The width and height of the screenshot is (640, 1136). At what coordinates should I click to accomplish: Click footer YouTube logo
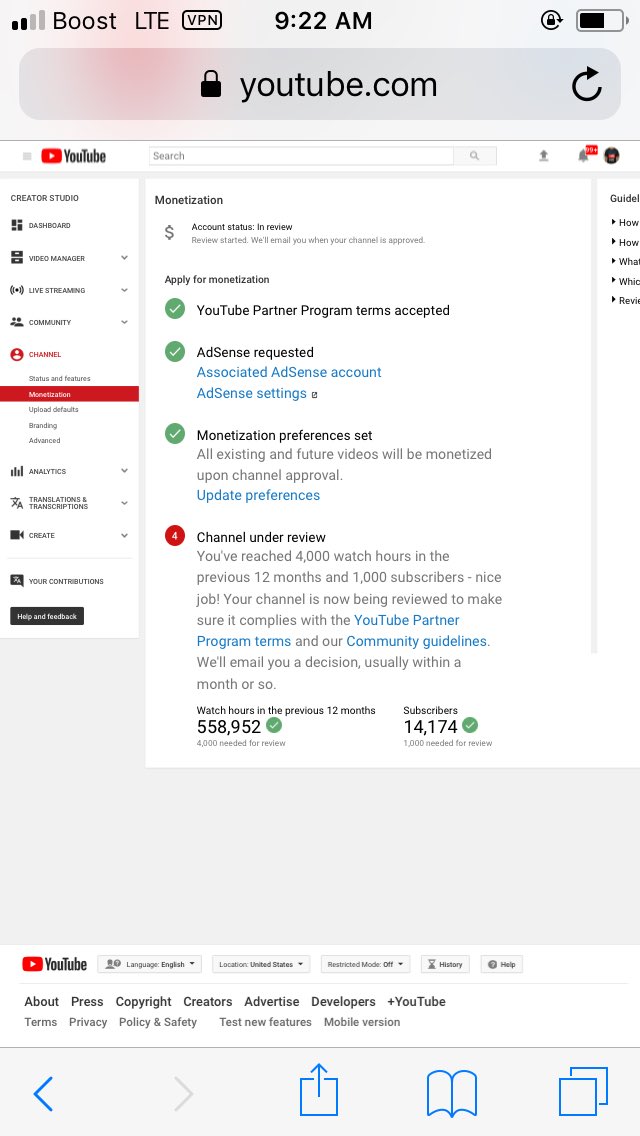[54, 964]
